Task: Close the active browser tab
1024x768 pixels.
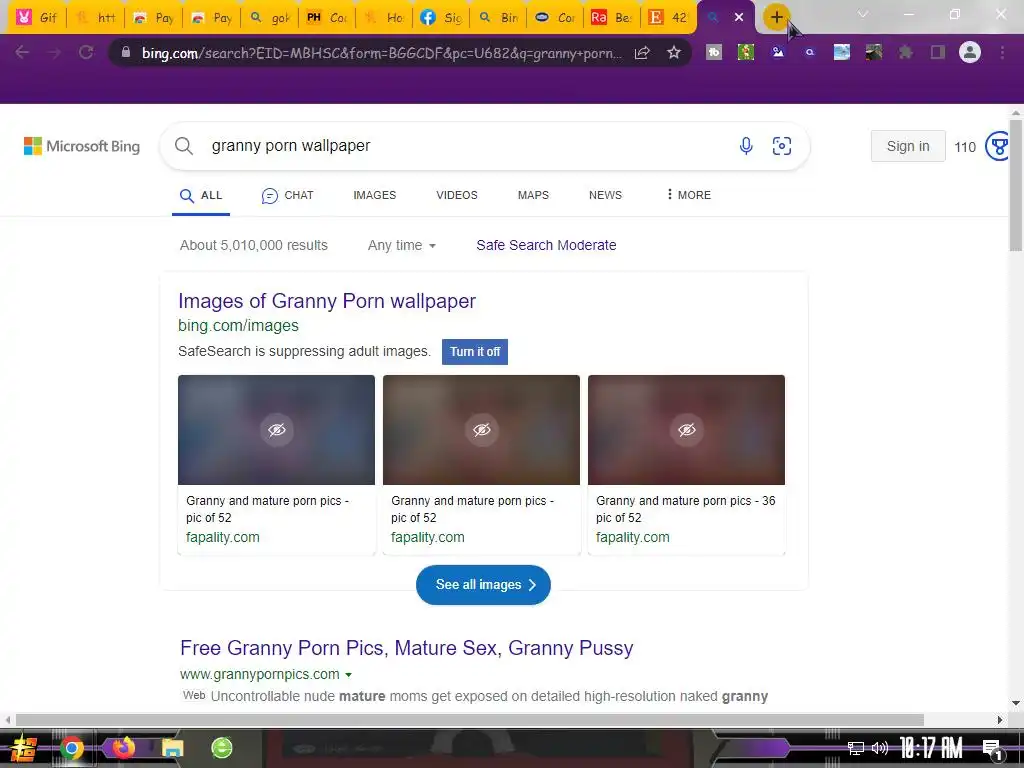Action: [x=739, y=17]
